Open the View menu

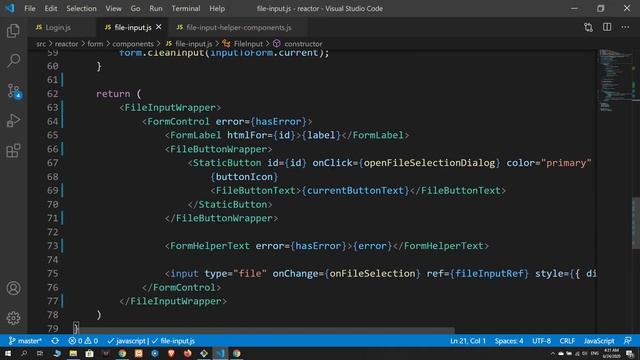coord(113,8)
